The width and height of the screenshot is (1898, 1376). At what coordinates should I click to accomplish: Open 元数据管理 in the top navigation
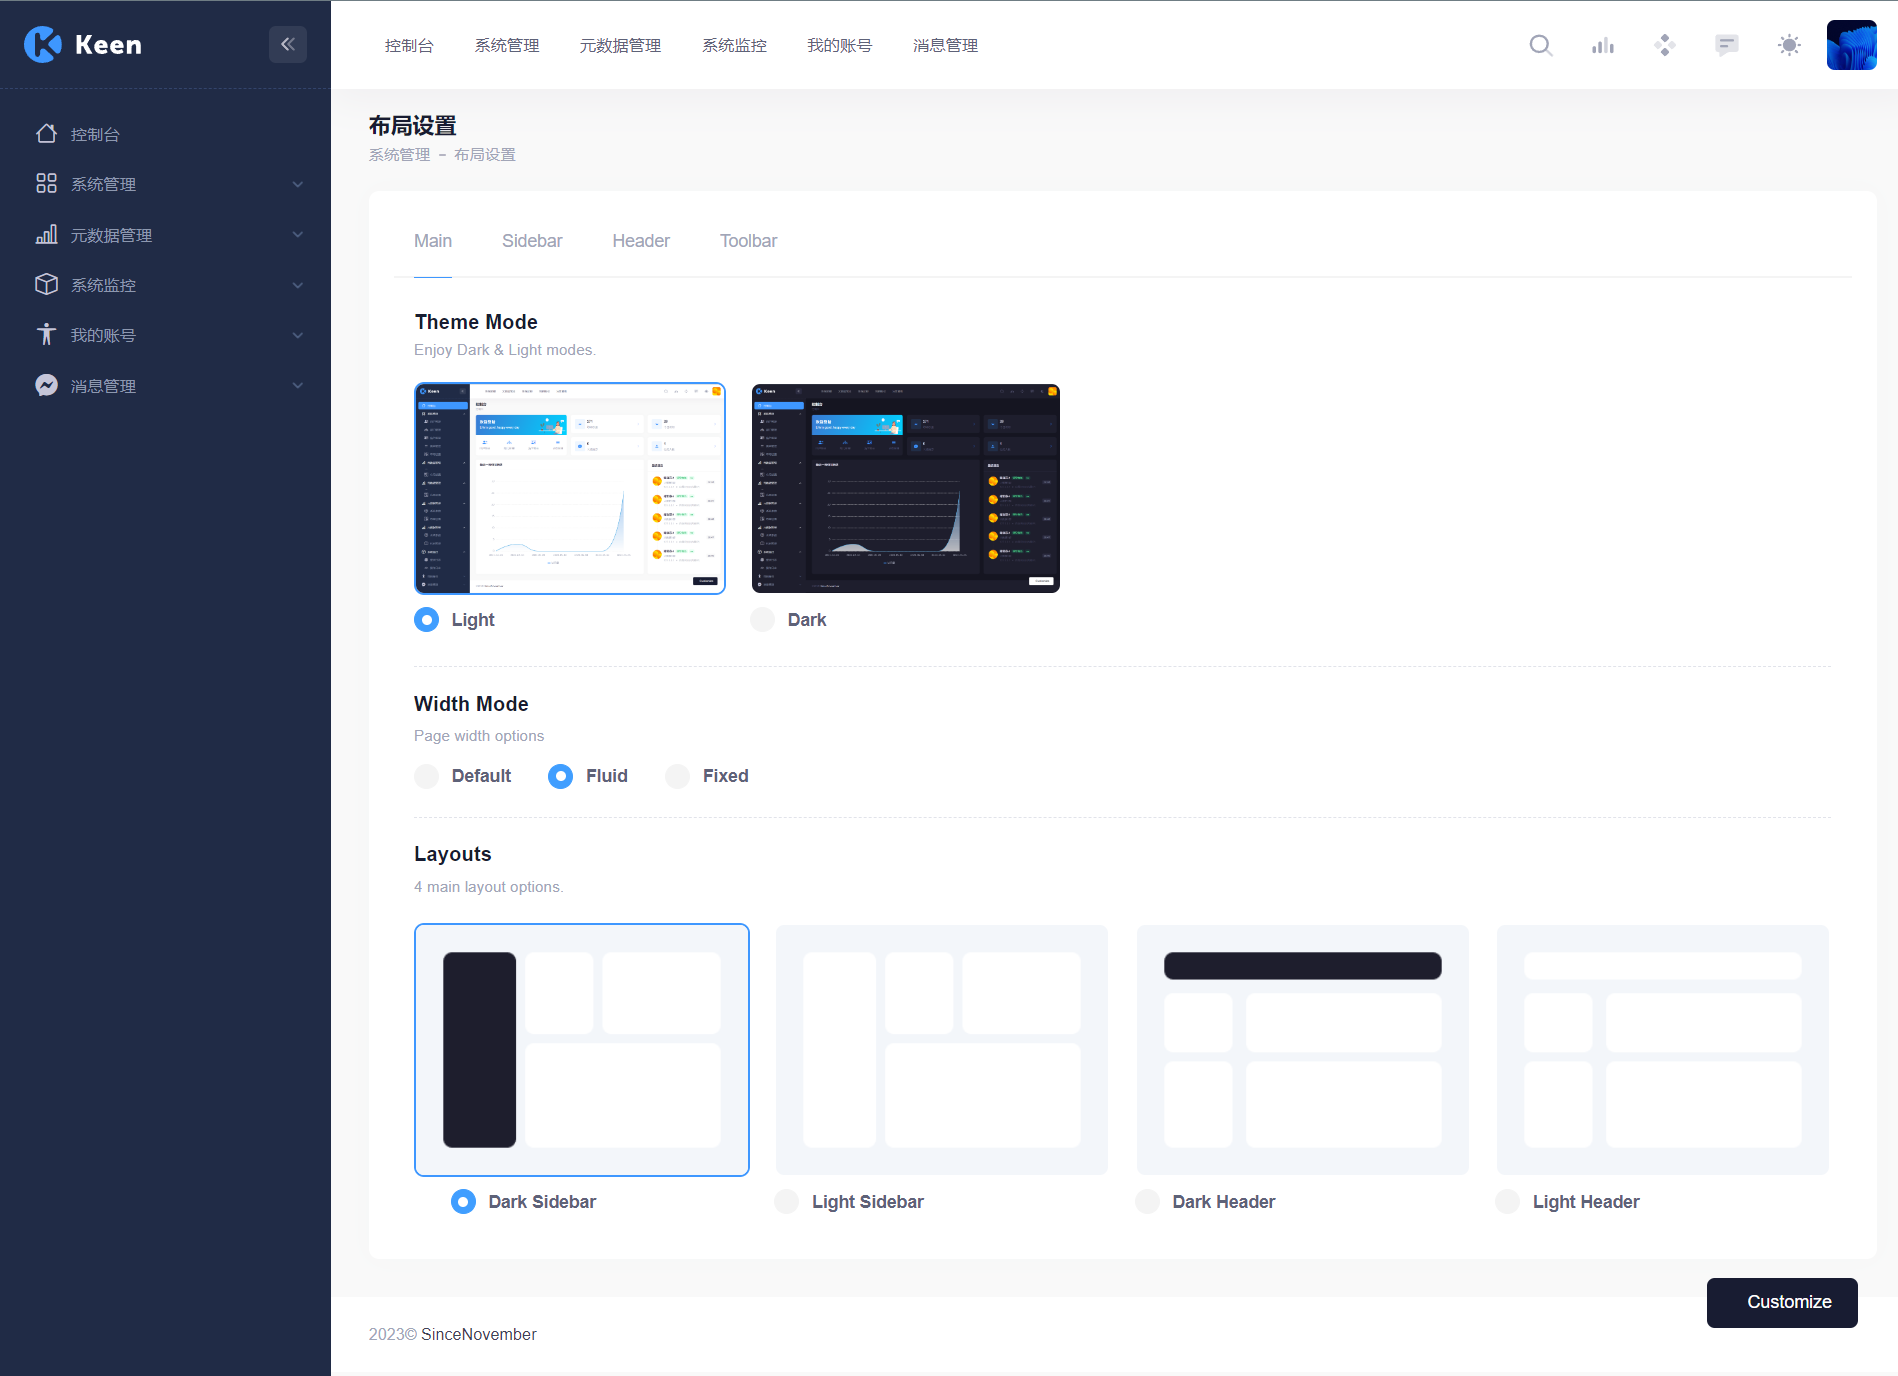(x=620, y=45)
